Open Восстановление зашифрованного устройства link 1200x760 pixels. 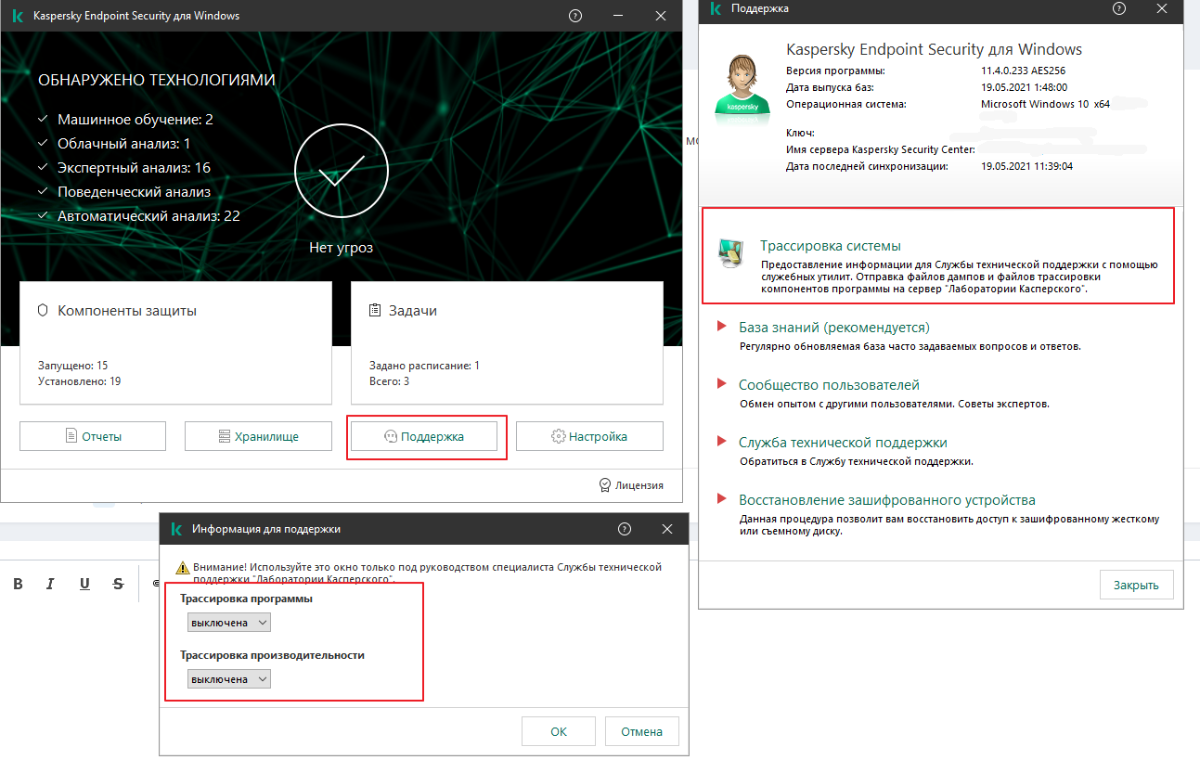887,500
